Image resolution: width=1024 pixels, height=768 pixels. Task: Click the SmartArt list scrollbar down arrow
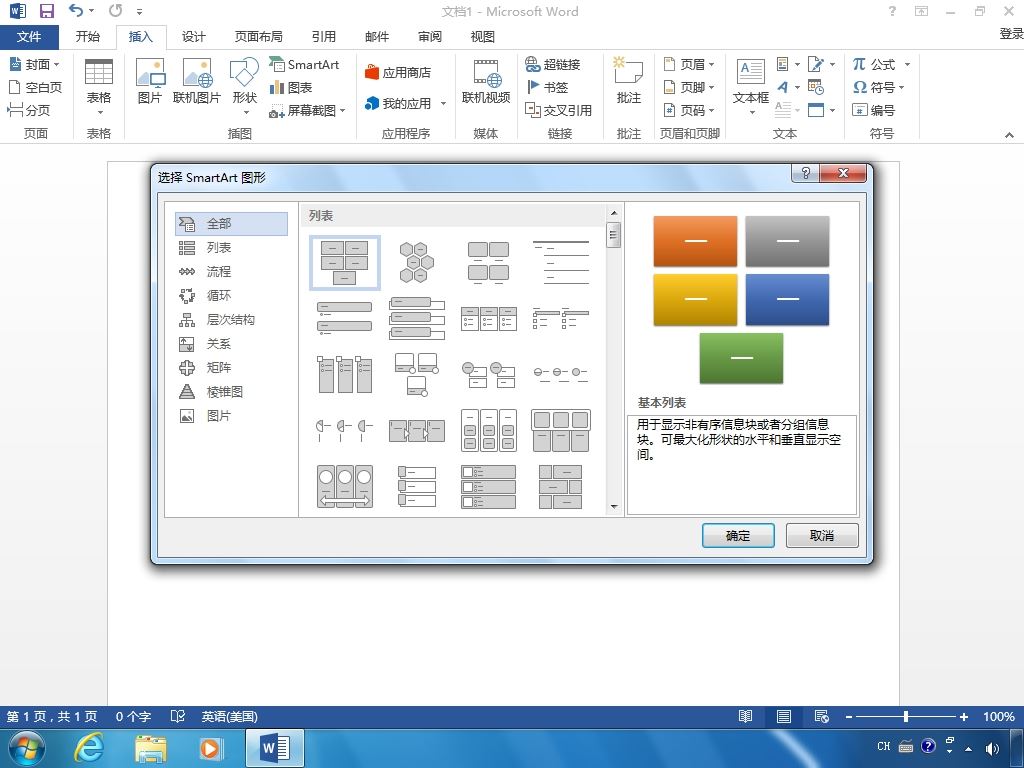[614, 506]
